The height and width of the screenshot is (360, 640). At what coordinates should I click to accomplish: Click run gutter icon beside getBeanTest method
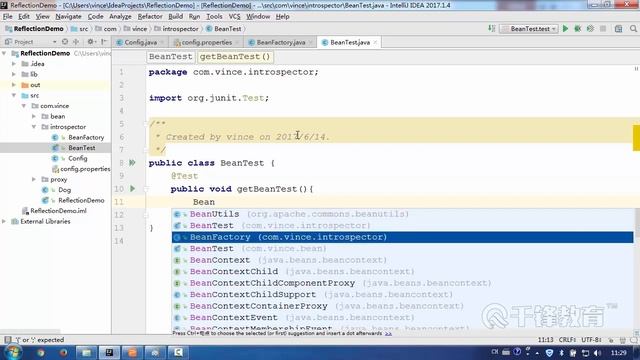(x=133, y=189)
